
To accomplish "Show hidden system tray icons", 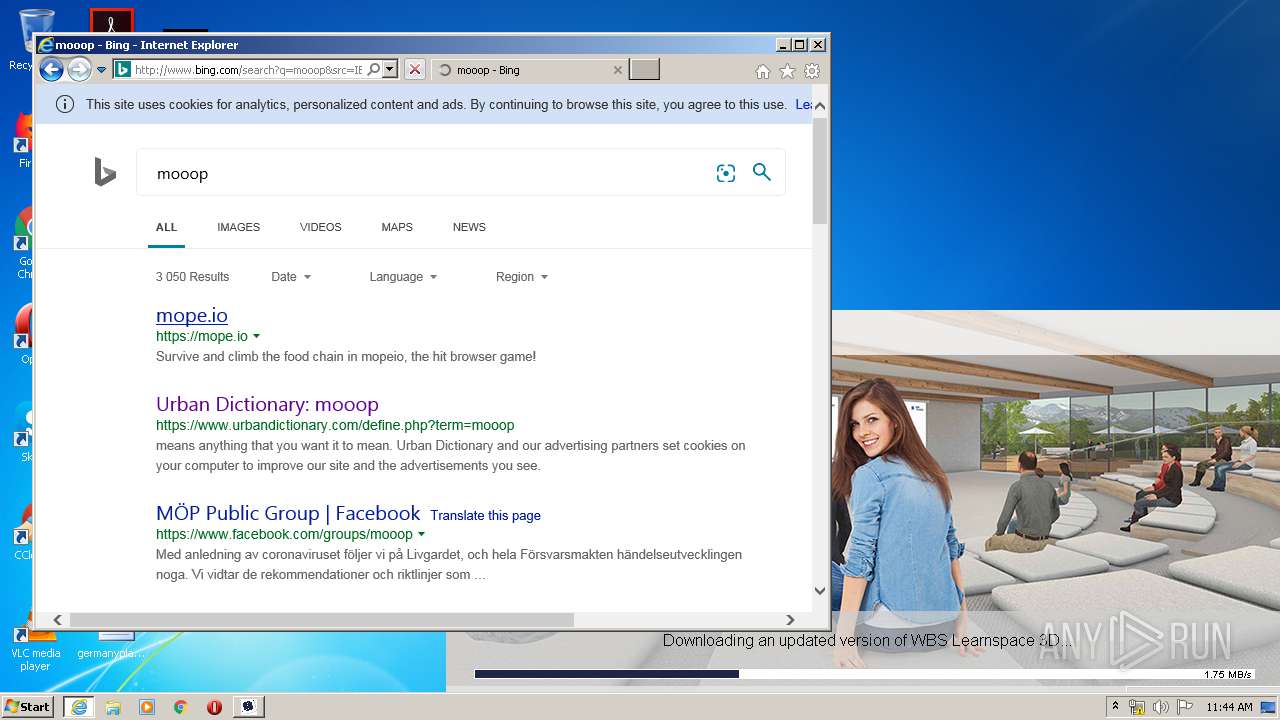I will (x=1115, y=707).
